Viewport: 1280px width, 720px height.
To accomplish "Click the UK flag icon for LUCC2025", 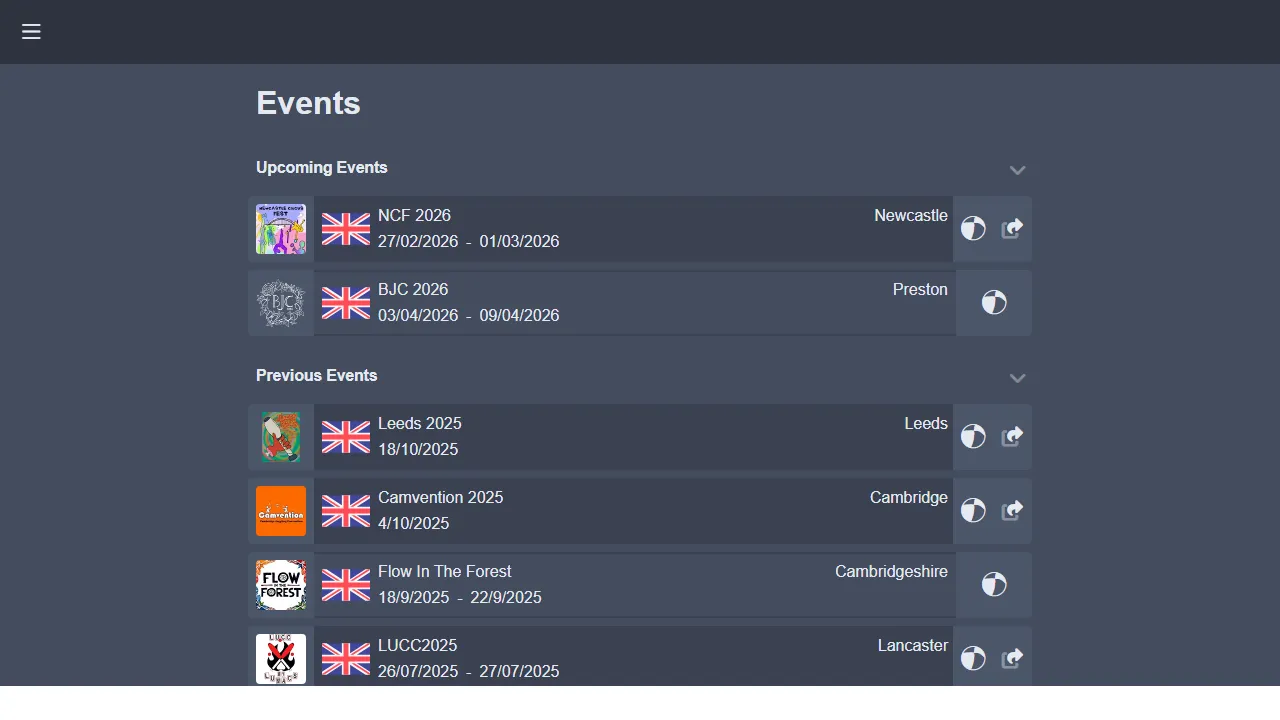I will [x=345, y=658].
